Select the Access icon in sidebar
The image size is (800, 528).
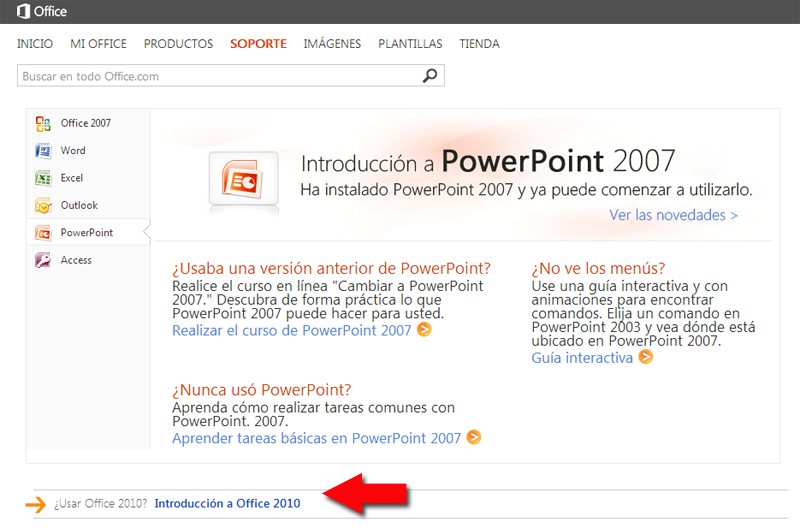43,260
